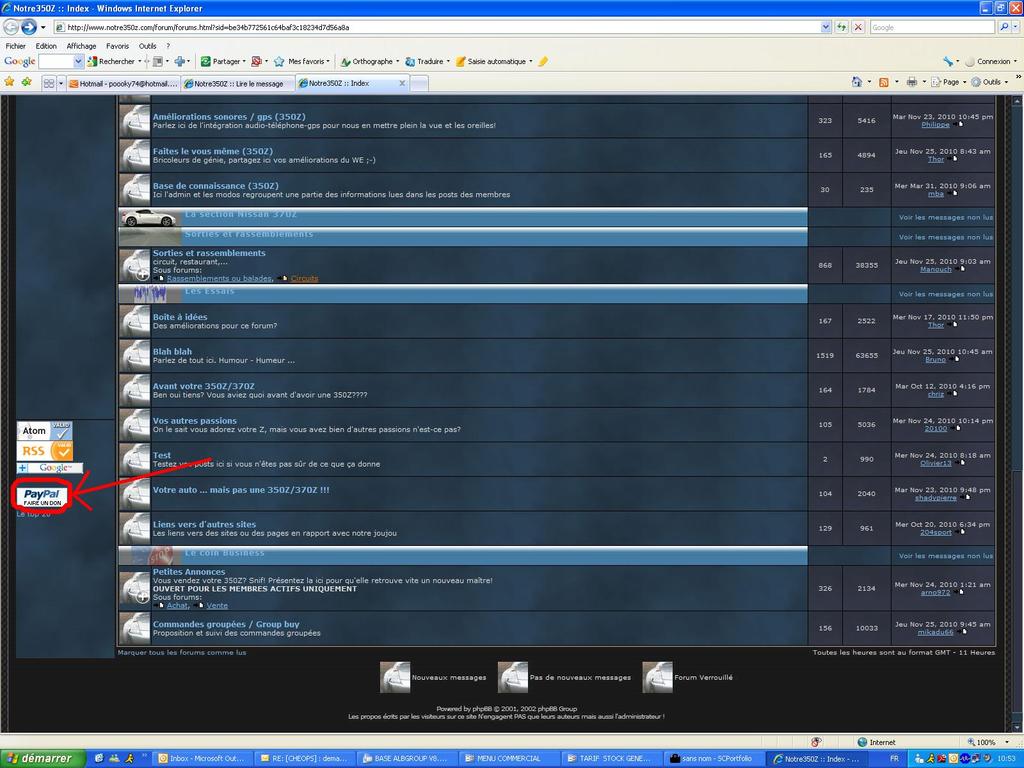Click the Print icon in command bar
The height and width of the screenshot is (768, 1024).
(x=911, y=82)
